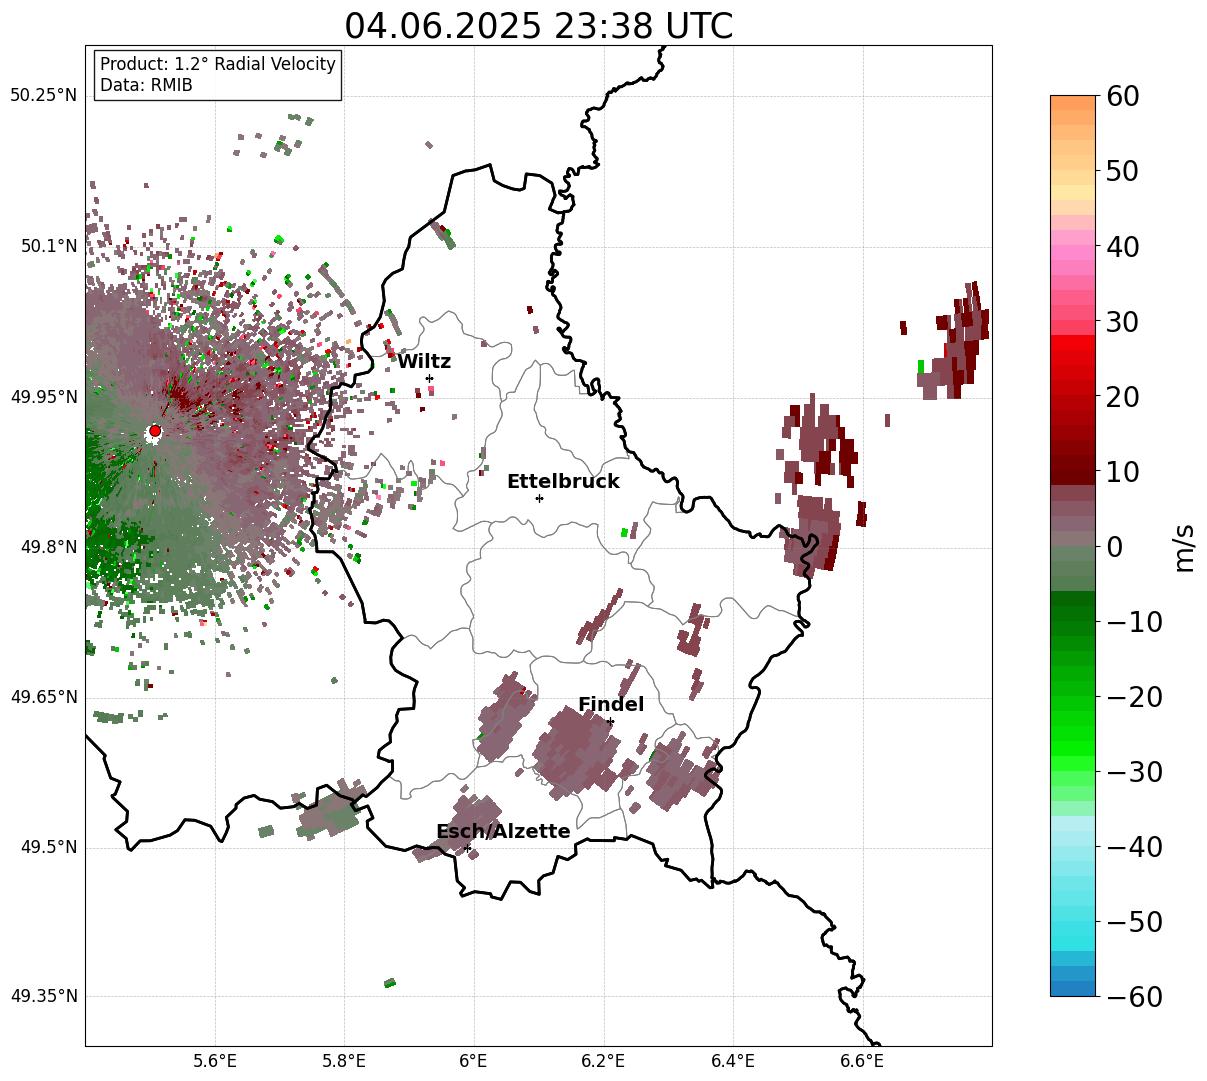Click the Ettelbruck station cross marker
The image size is (1207, 1081).
click(x=539, y=498)
